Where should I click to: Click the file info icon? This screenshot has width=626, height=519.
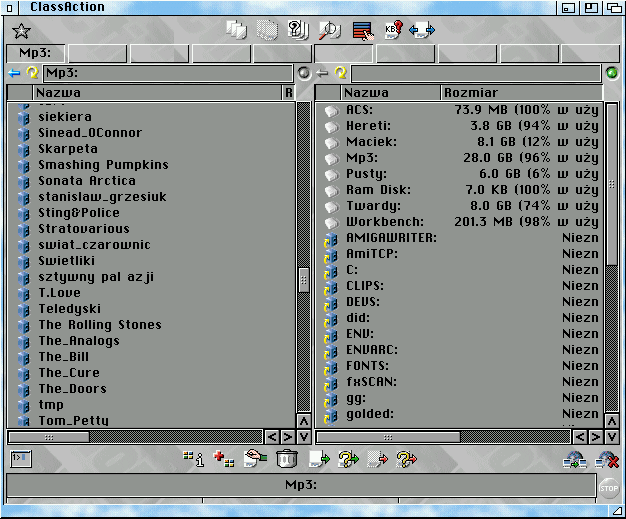pos(193,459)
